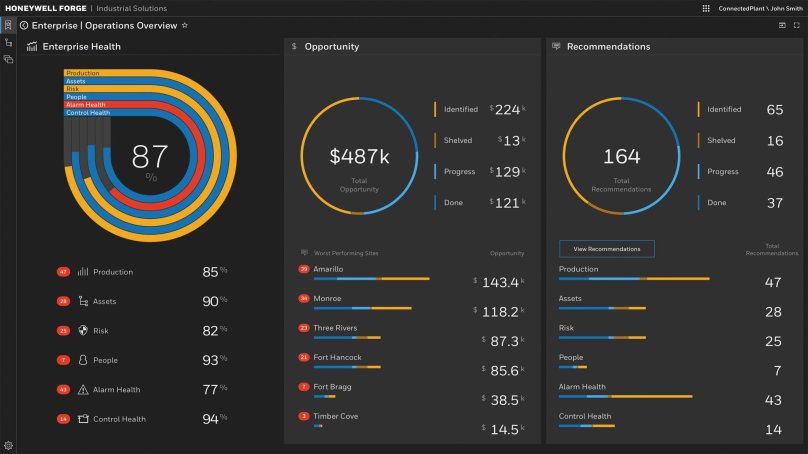Favorite the Operations Overview page star
808x454 pixels.
pos(184,25)
